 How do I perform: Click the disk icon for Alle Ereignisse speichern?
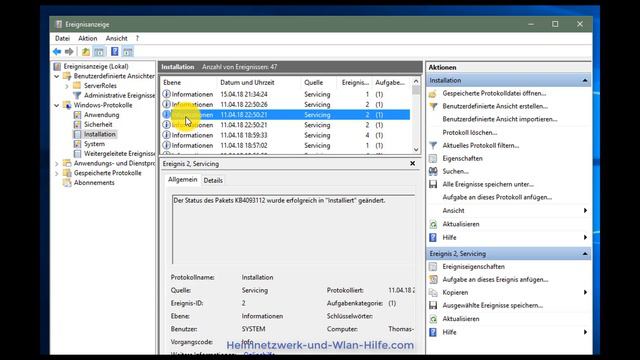tap(433, 184)
